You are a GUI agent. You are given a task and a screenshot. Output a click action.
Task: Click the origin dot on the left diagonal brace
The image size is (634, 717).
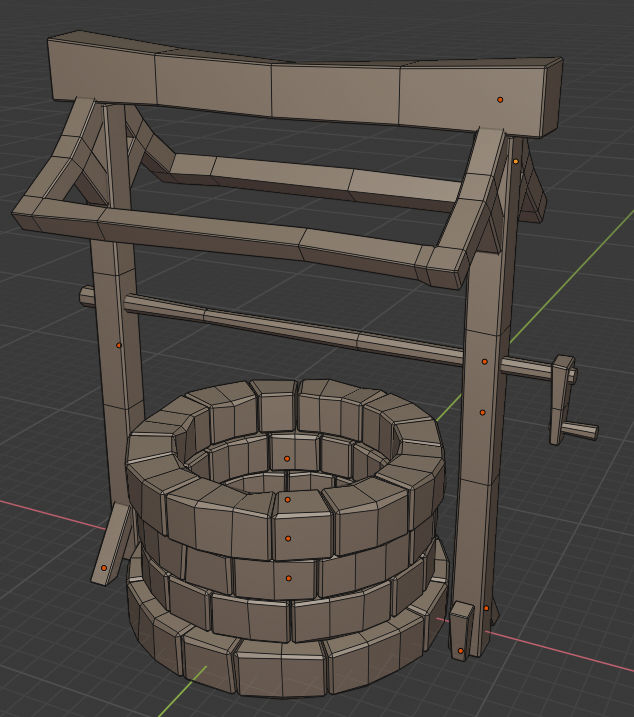pyautogui.click(x=104, y=568)
